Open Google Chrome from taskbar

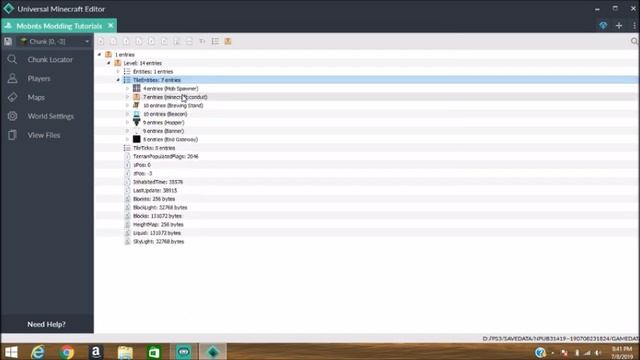point(67,352)
